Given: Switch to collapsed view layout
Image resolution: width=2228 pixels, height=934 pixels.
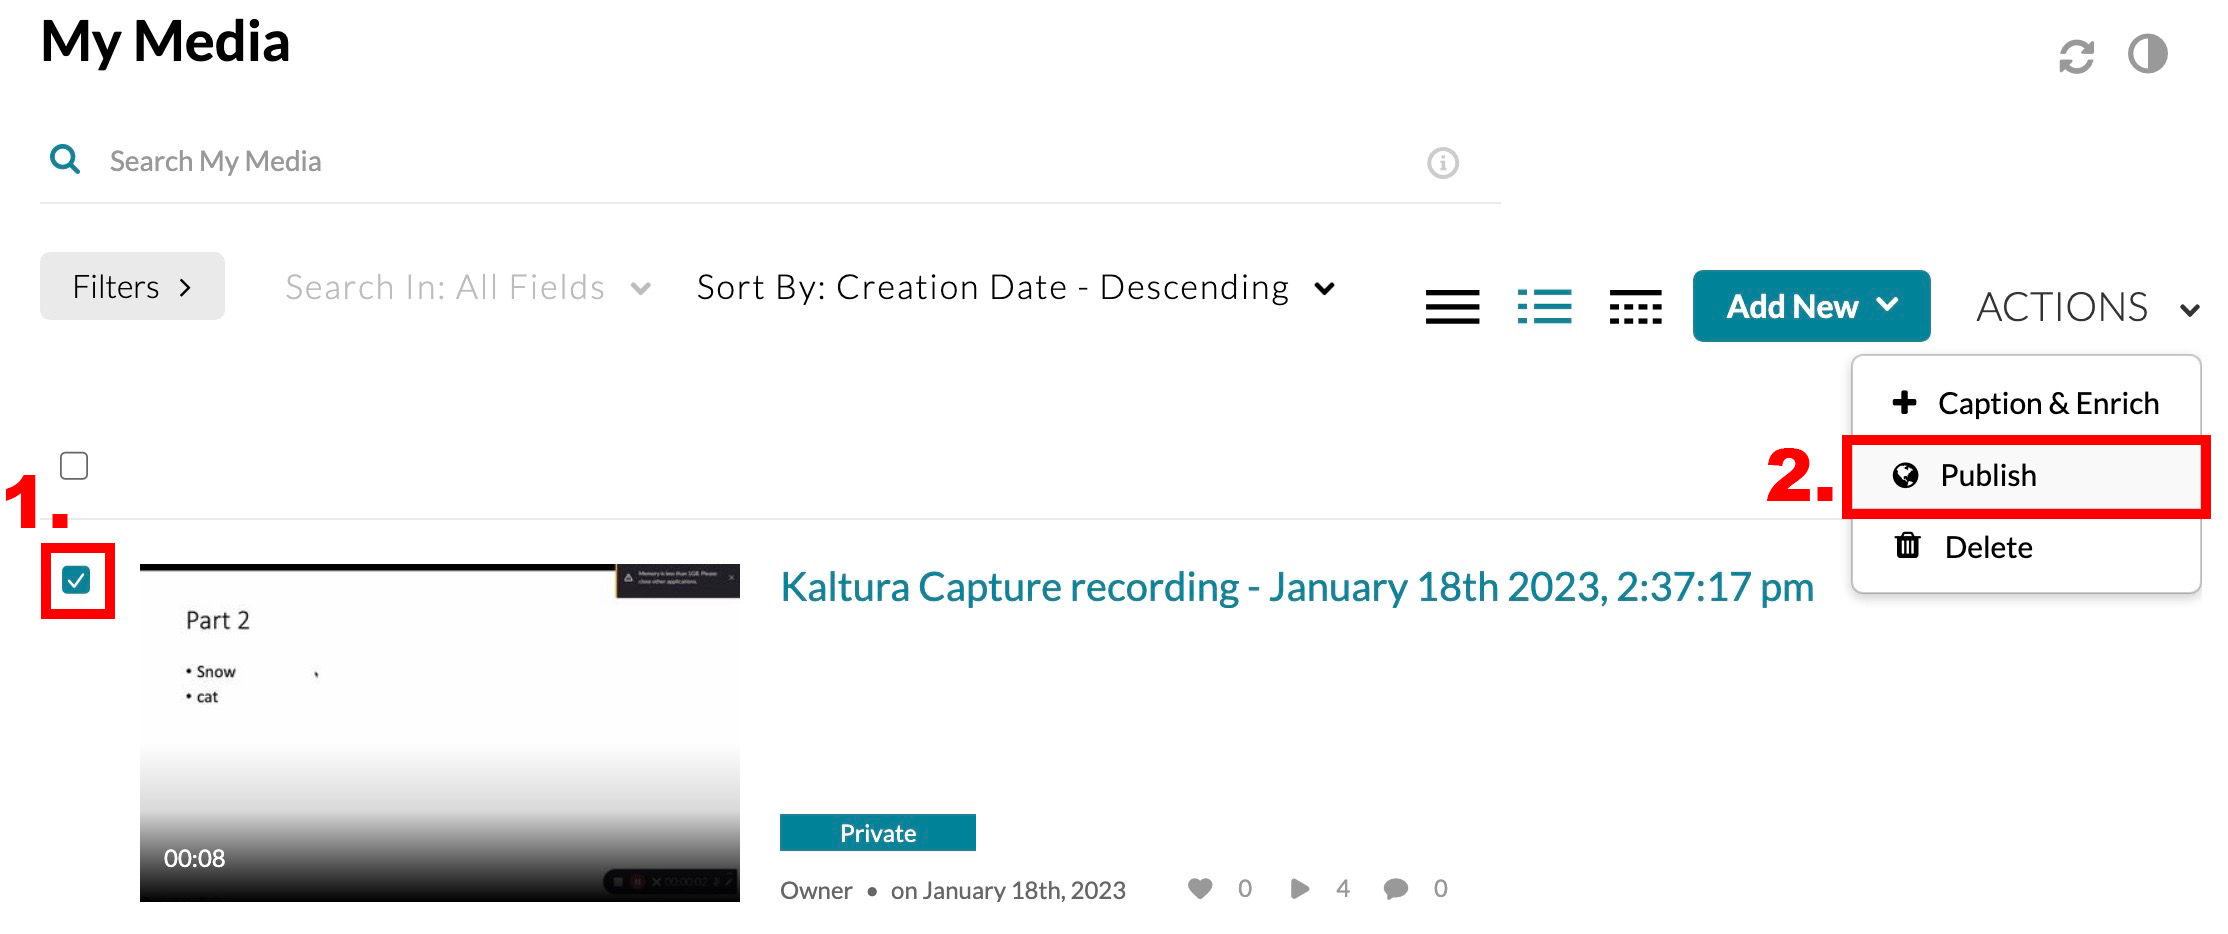Looking at the screenshot, I should 1453,306.
